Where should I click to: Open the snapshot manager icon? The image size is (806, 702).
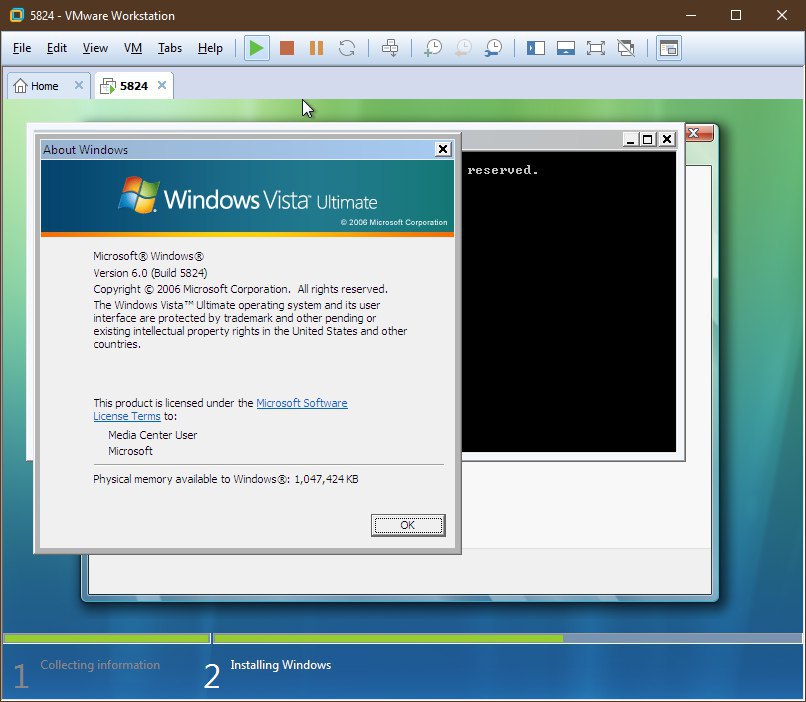[493, 48]
